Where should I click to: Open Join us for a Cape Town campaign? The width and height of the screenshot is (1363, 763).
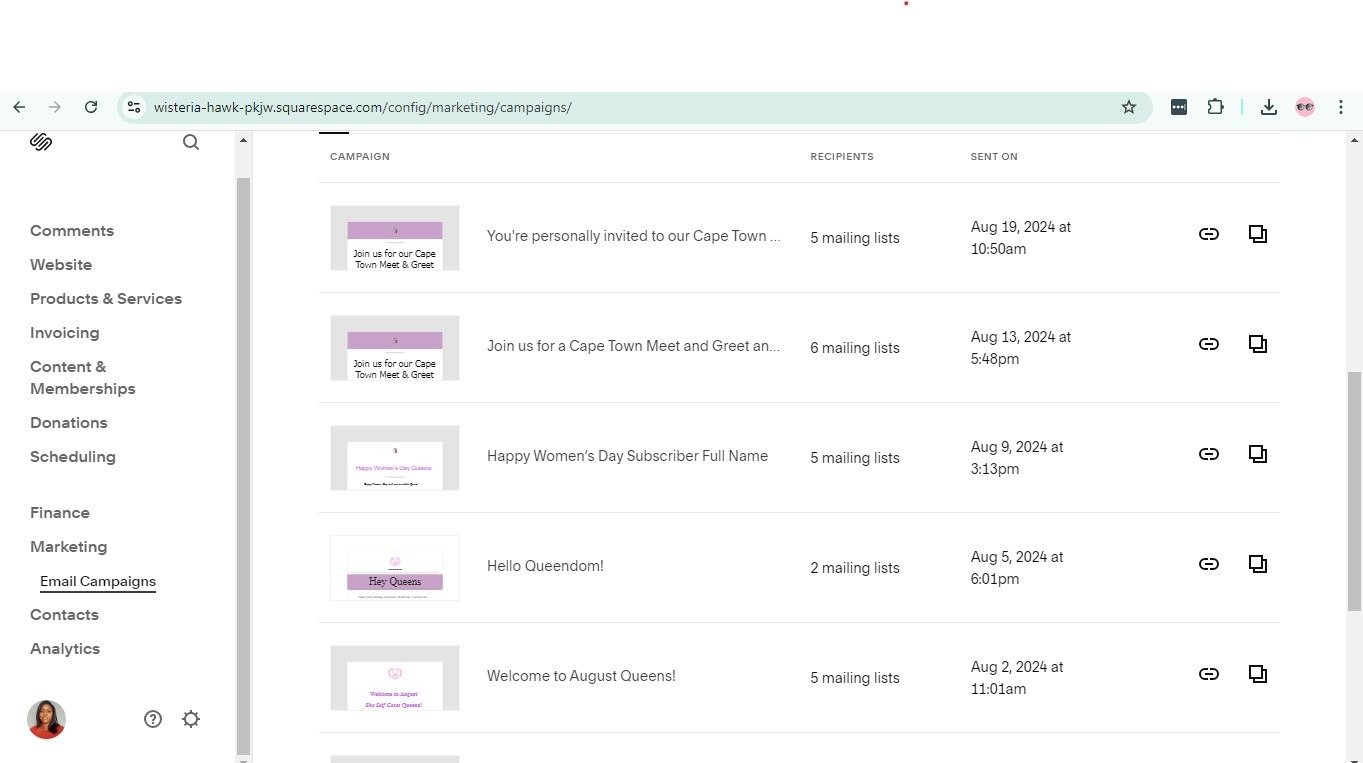tap(633, 346)
